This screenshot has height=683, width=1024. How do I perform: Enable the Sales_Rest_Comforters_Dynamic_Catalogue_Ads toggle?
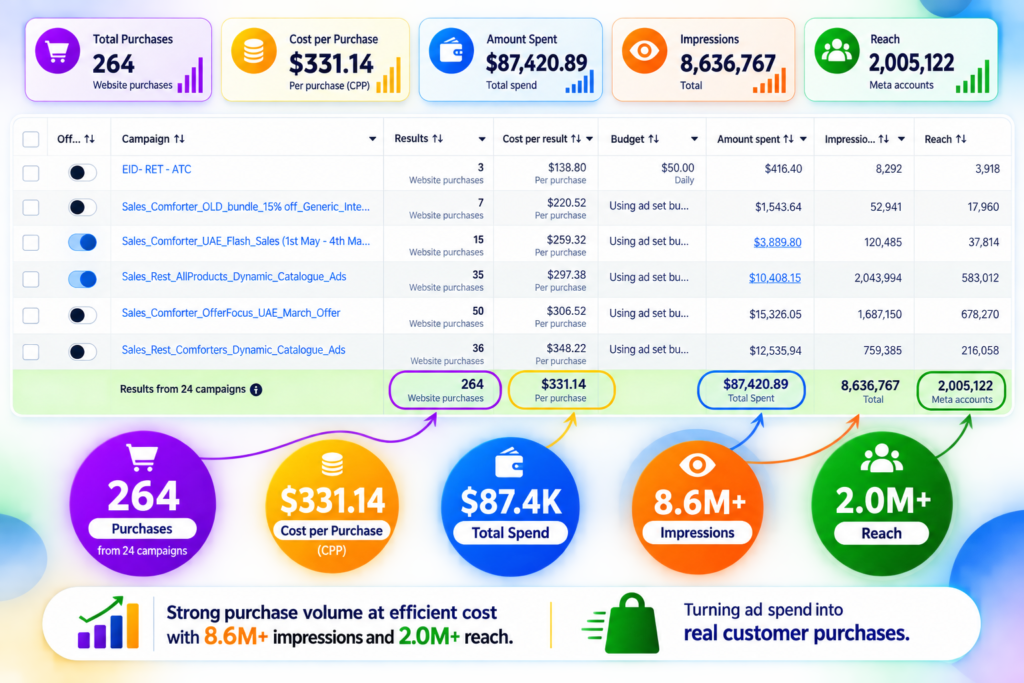[x=82, y=352]
